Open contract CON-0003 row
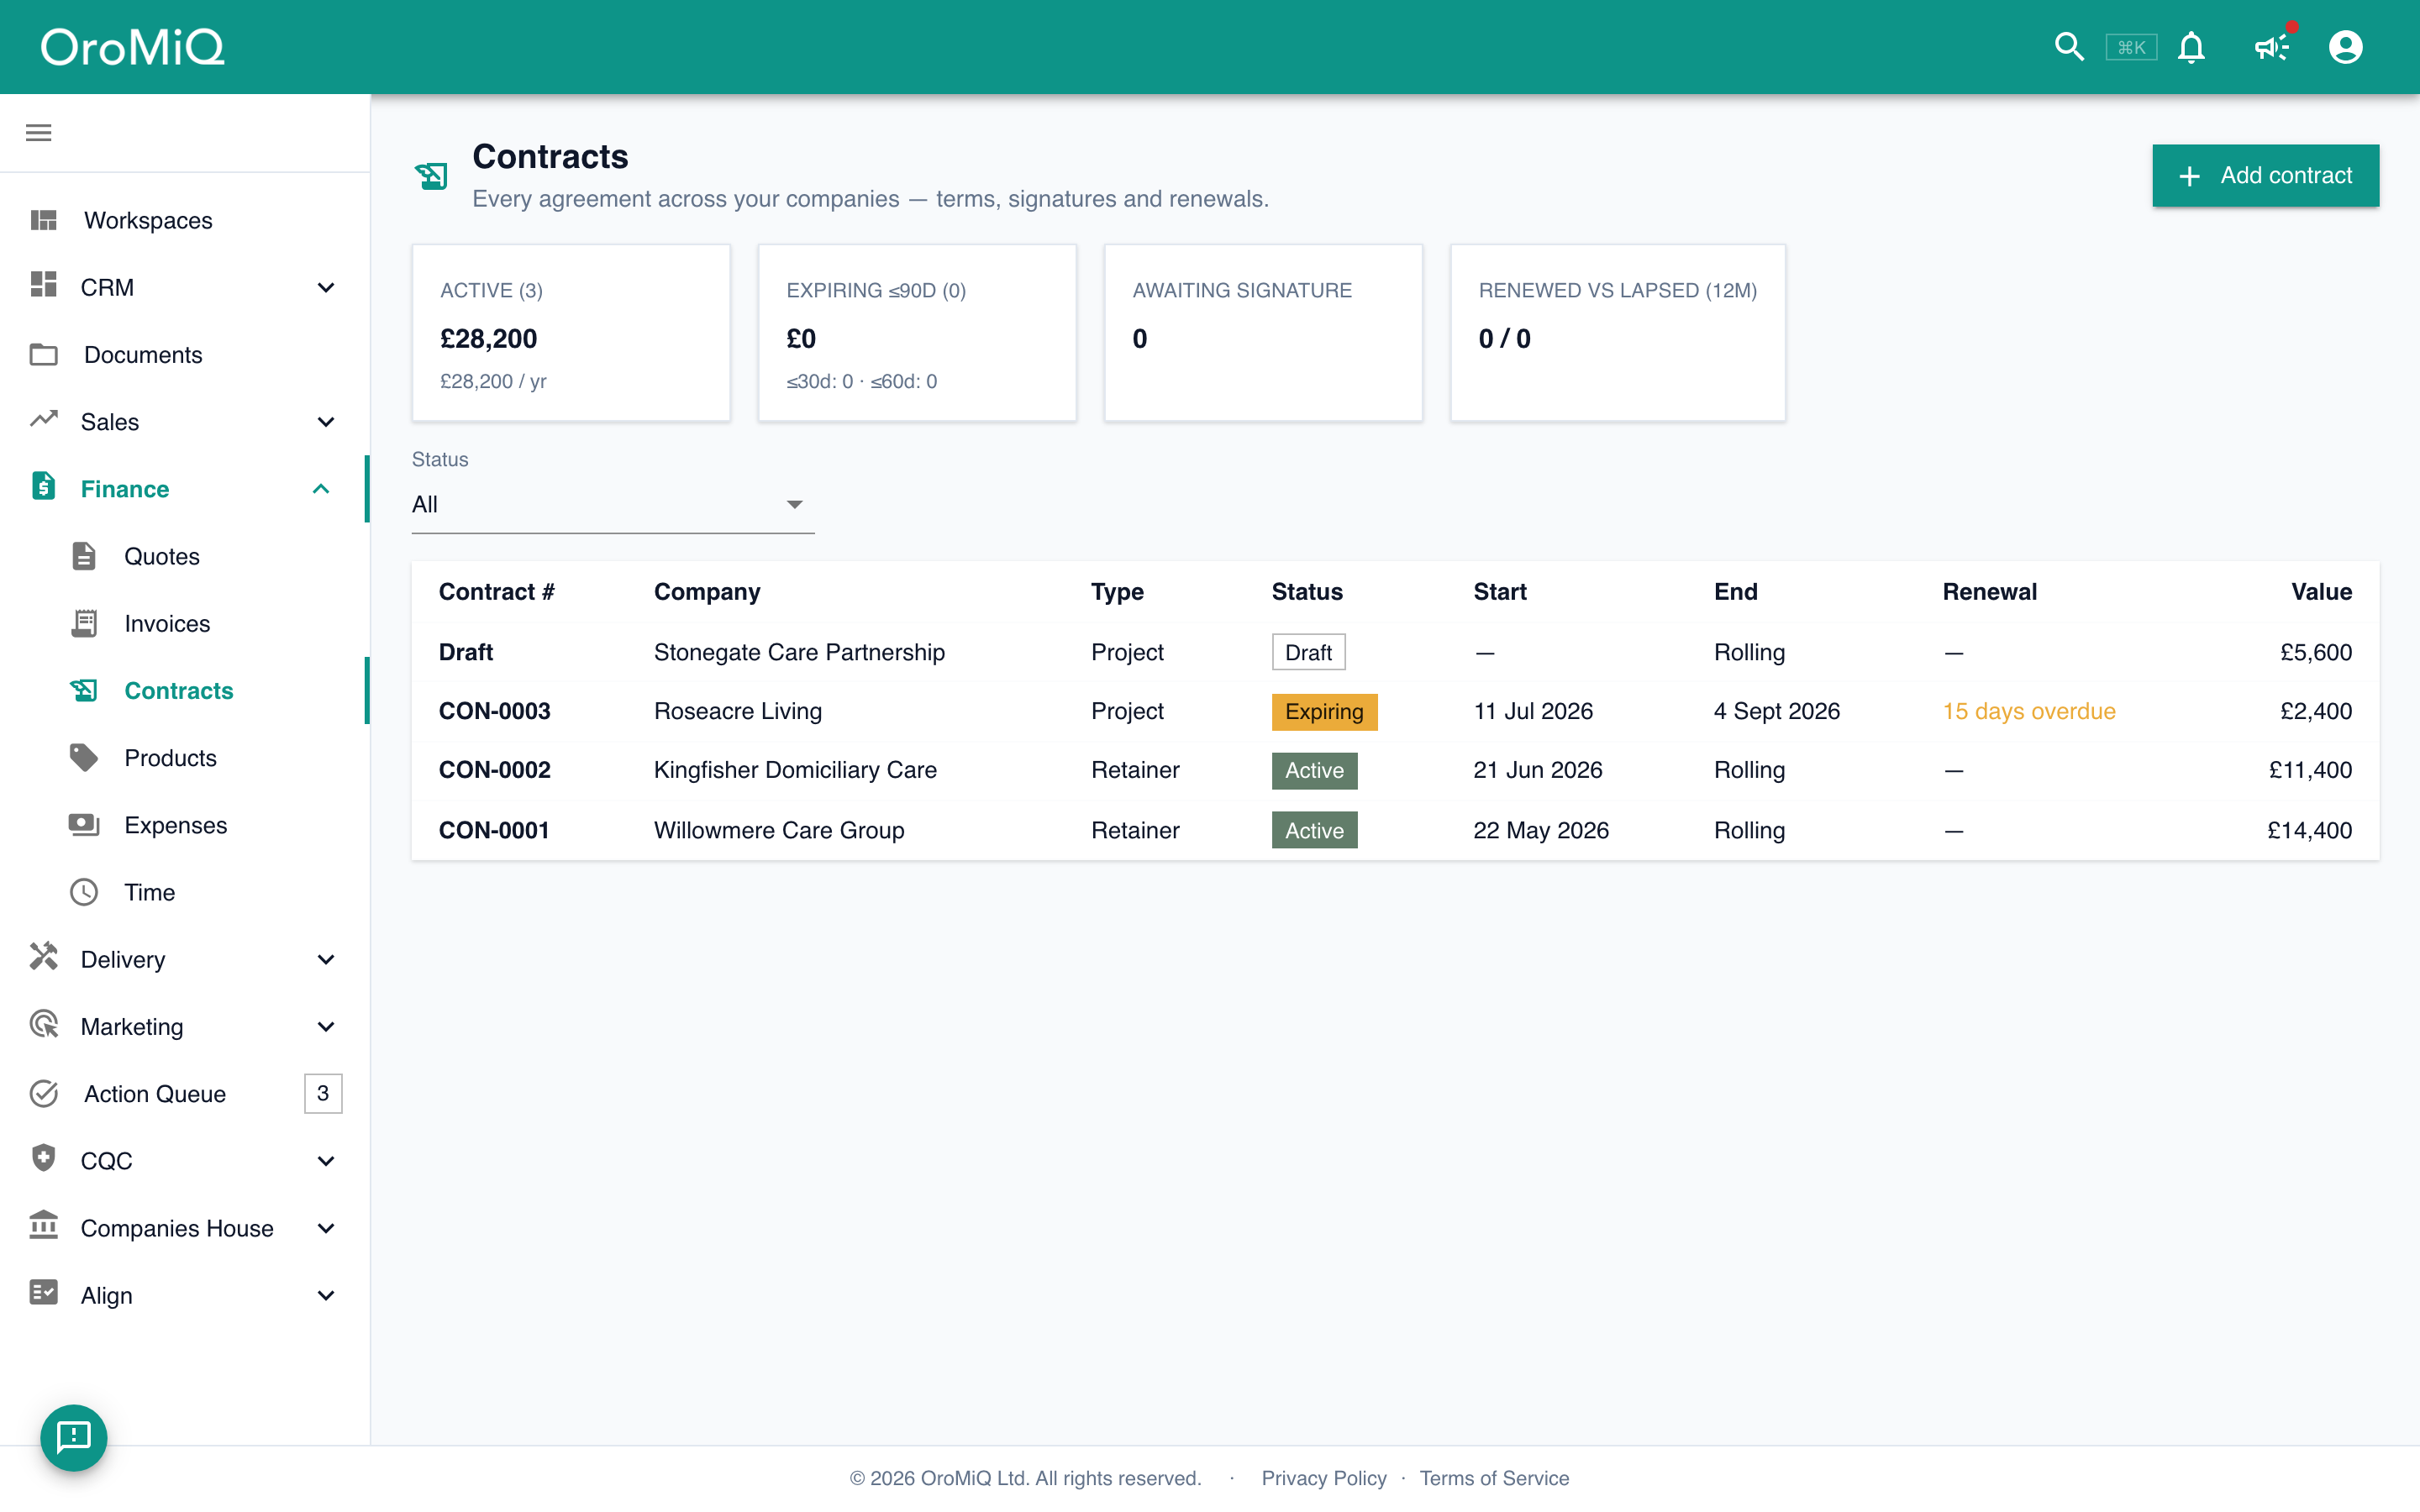This screenshot has height=1512, width=2420. click(1395, 711)
